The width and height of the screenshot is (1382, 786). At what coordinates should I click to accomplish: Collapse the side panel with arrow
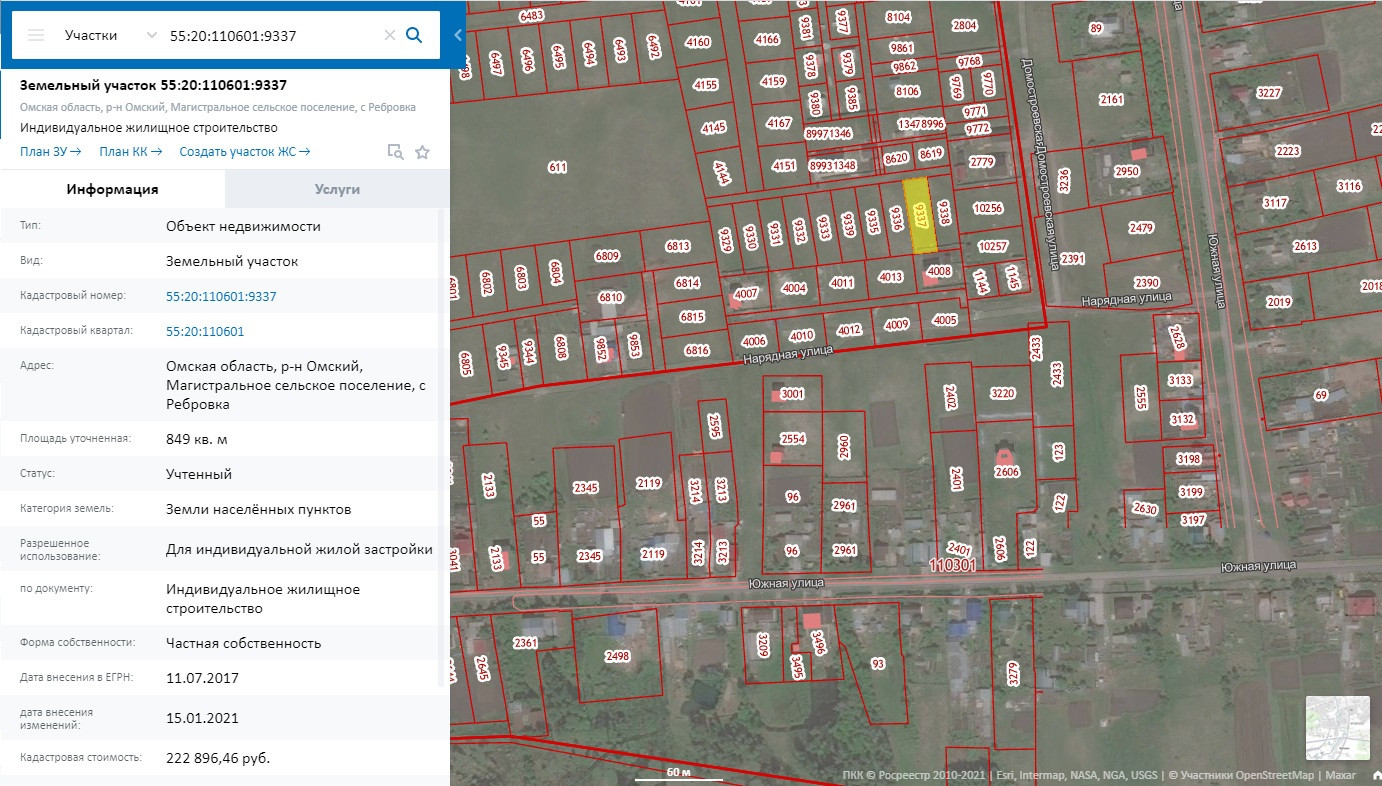point(458,35)
